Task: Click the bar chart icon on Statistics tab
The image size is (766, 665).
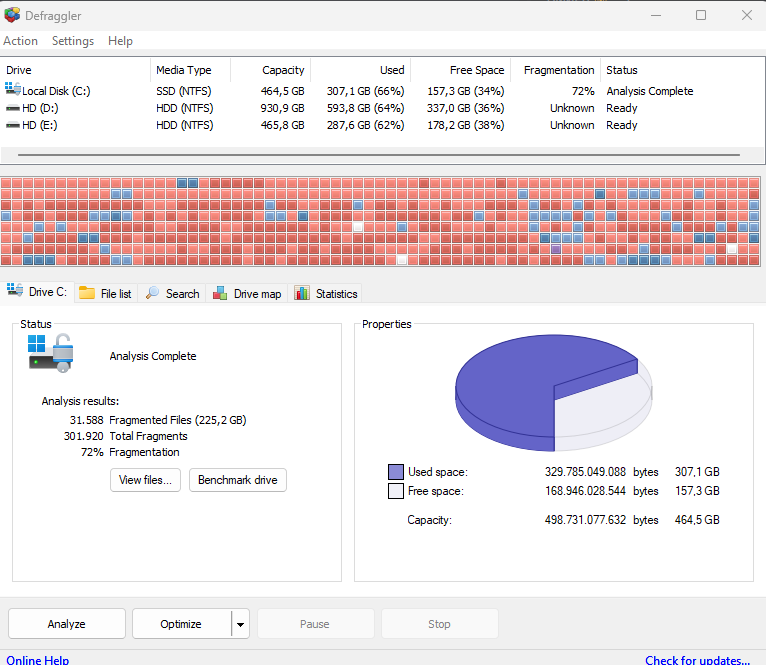Action: (x=302, y=293)
